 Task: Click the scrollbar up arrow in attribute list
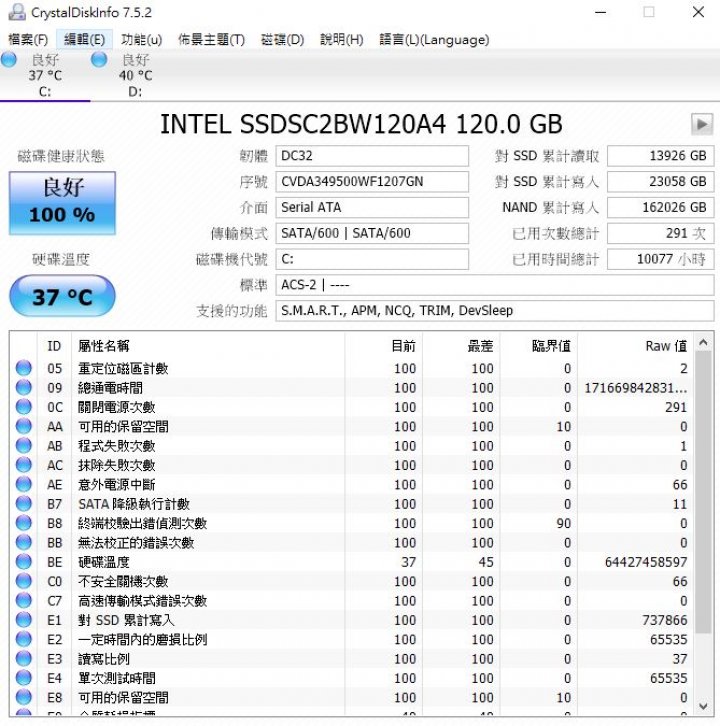coord(704,344)
